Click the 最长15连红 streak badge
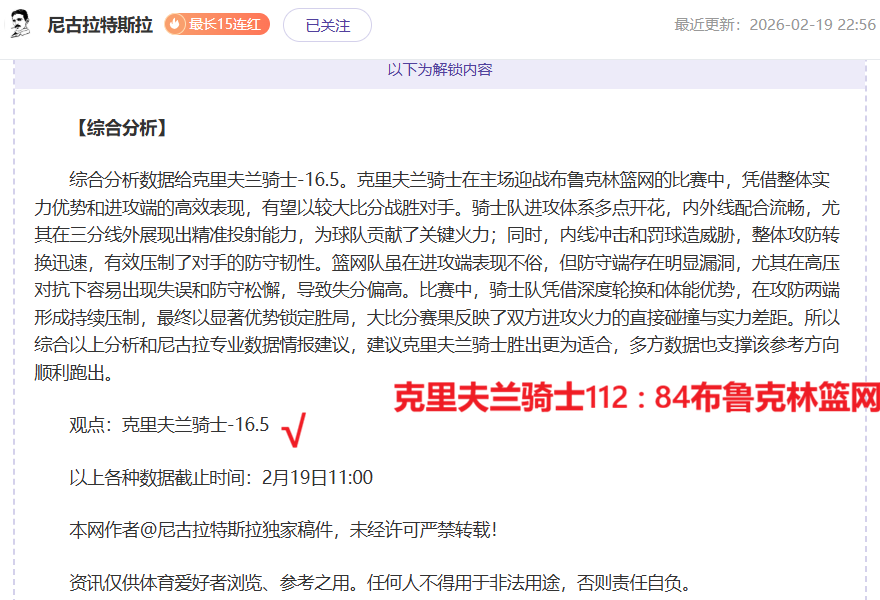 pos(217,24)
